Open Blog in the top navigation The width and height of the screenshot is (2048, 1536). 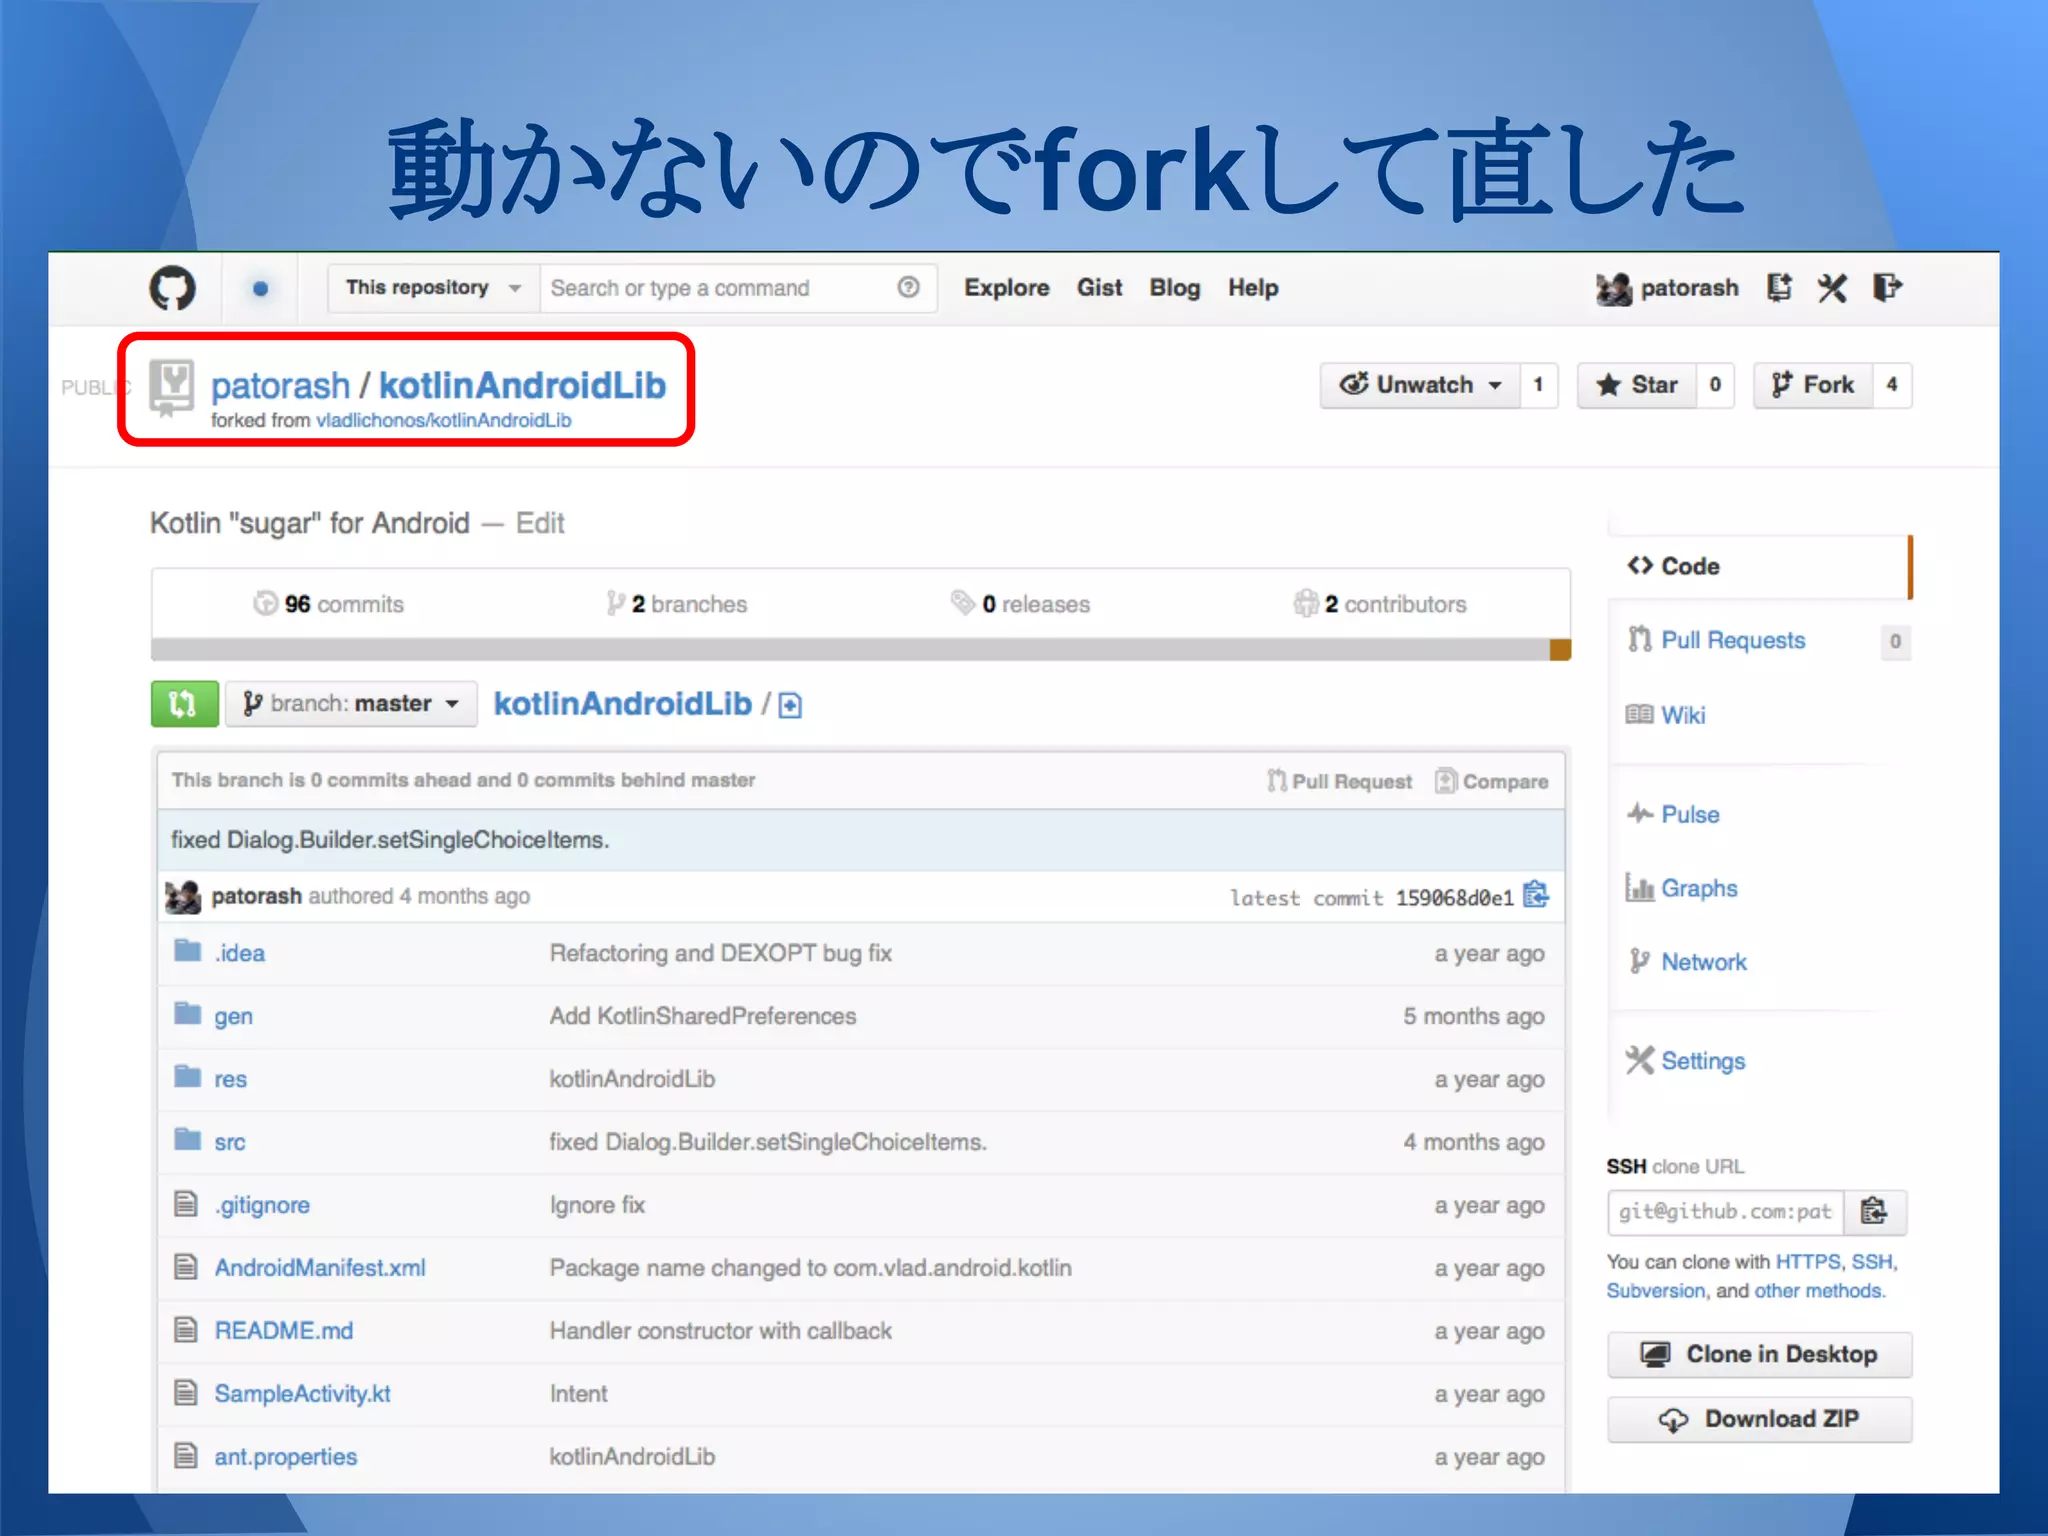(1174, 288)
